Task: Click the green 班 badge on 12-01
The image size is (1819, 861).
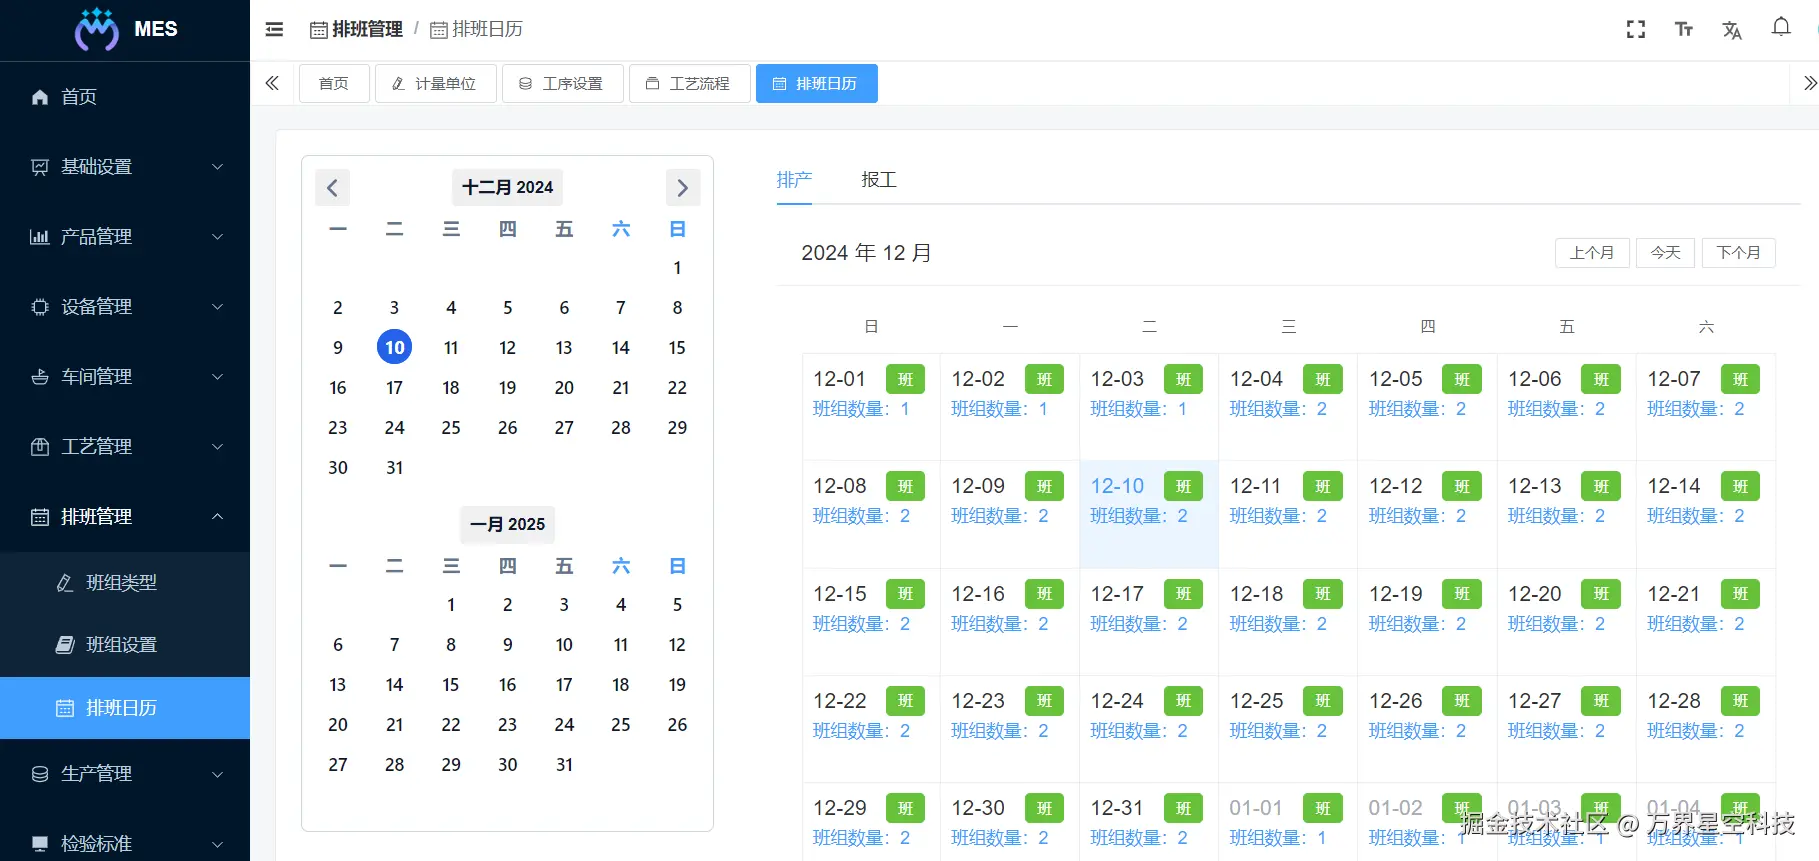Action: tap(905, 380)
